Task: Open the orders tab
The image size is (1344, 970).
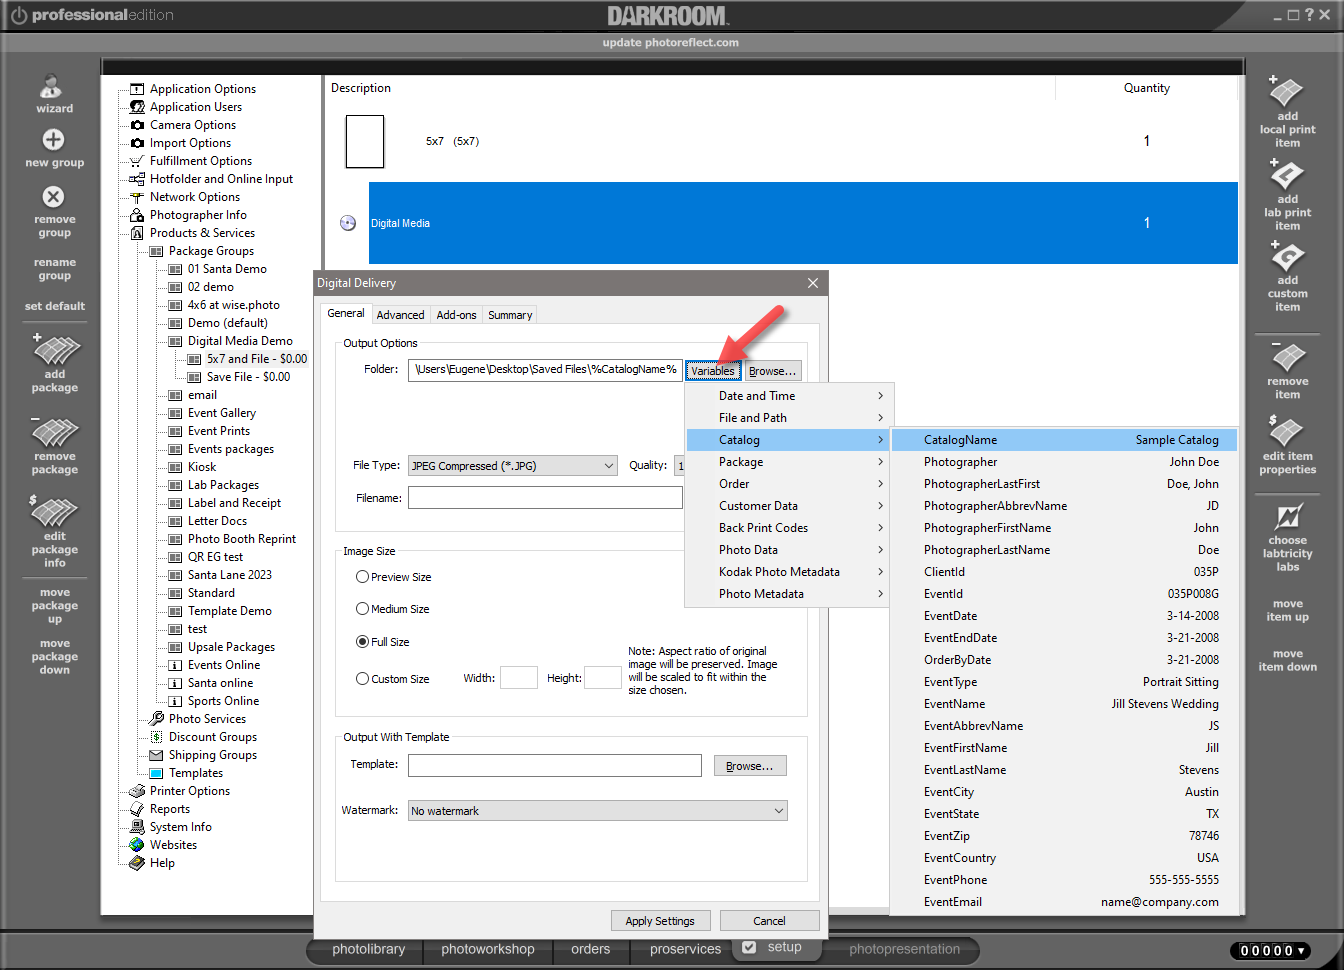Action: [590, 949]
